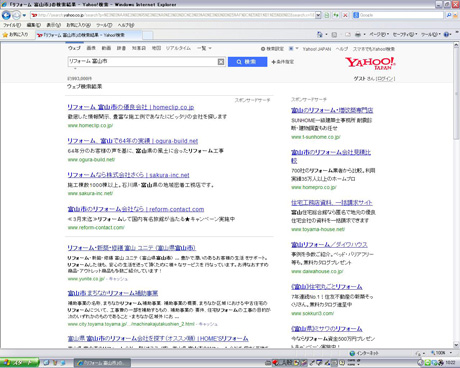Open the 表示 menu
This screenshot has height=368, width=460.
tap(53, 25)
